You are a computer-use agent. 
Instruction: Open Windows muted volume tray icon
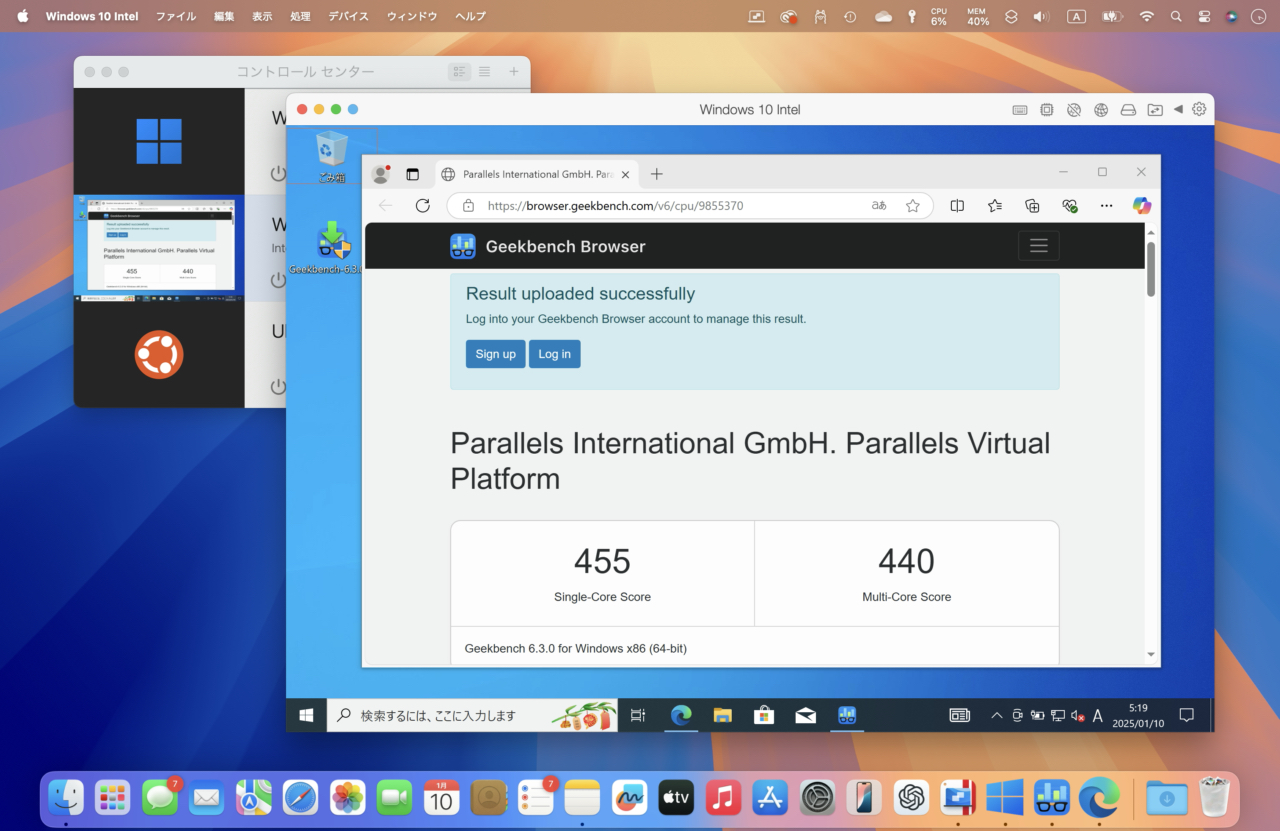click(1078, 715)
